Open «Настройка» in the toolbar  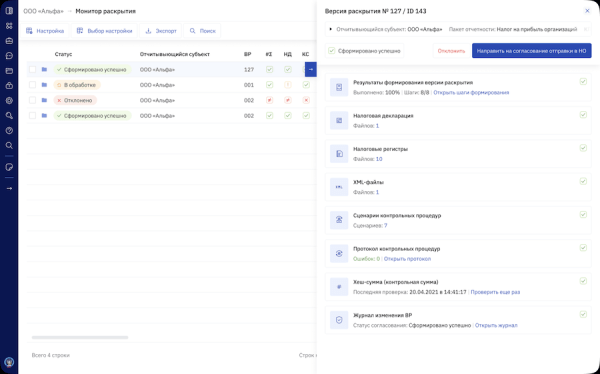point(45,31)
